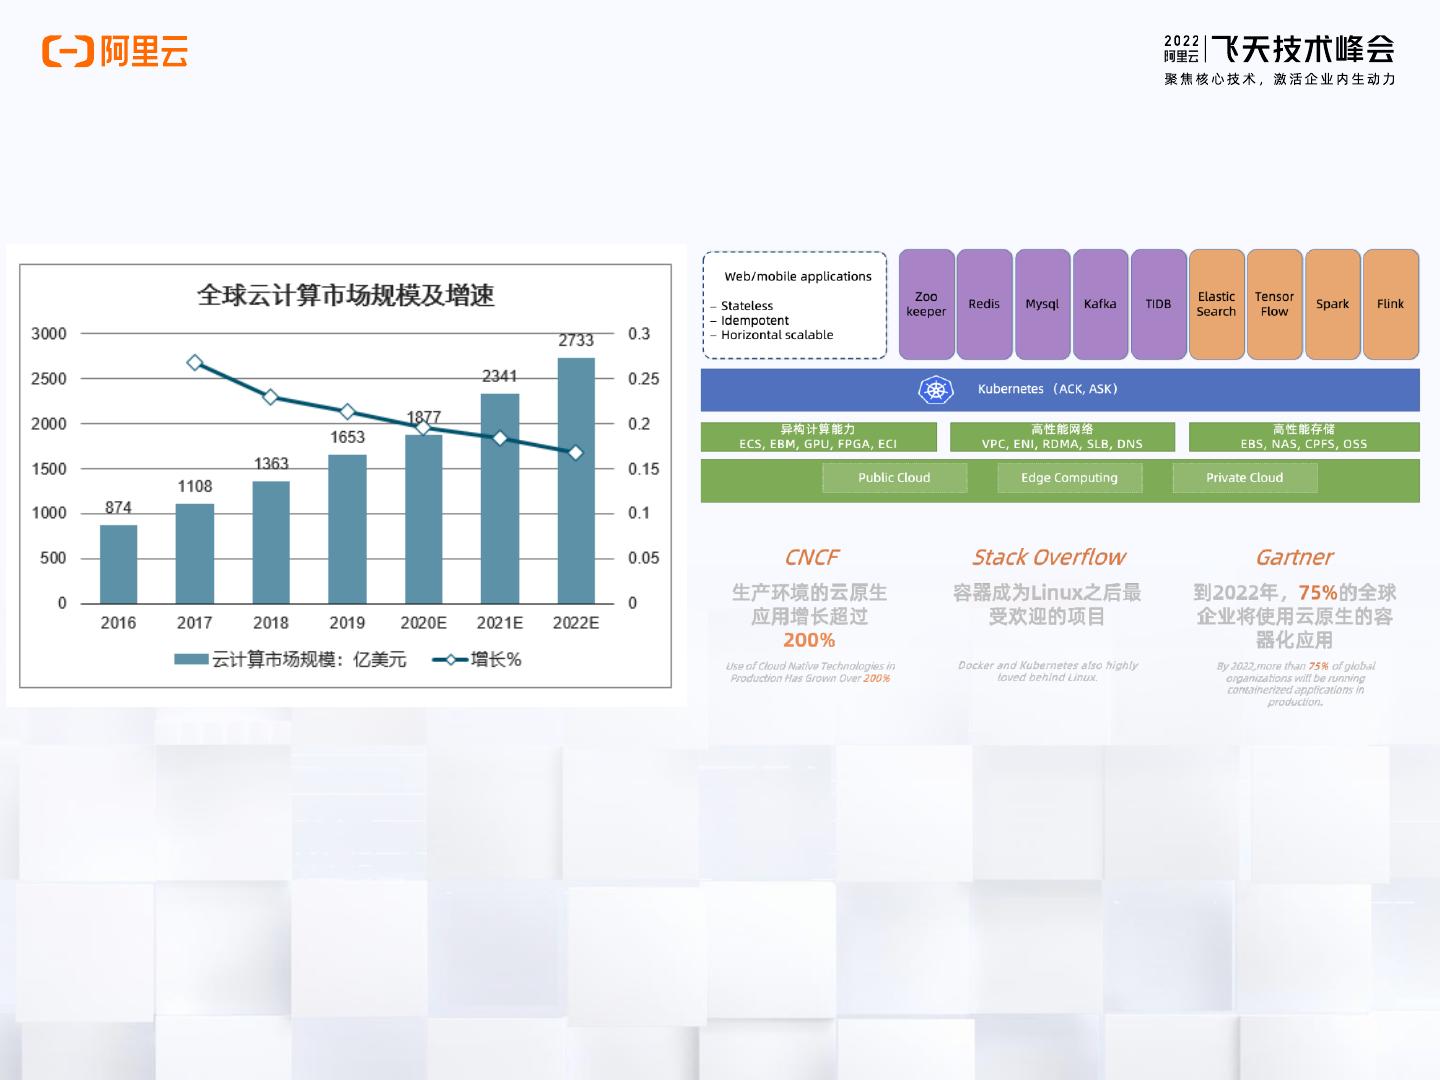The image size is (1440, 1080).
Task: Click the Kubernetes wheel icon
Action: pyautogui.click(x=936, y=389)
